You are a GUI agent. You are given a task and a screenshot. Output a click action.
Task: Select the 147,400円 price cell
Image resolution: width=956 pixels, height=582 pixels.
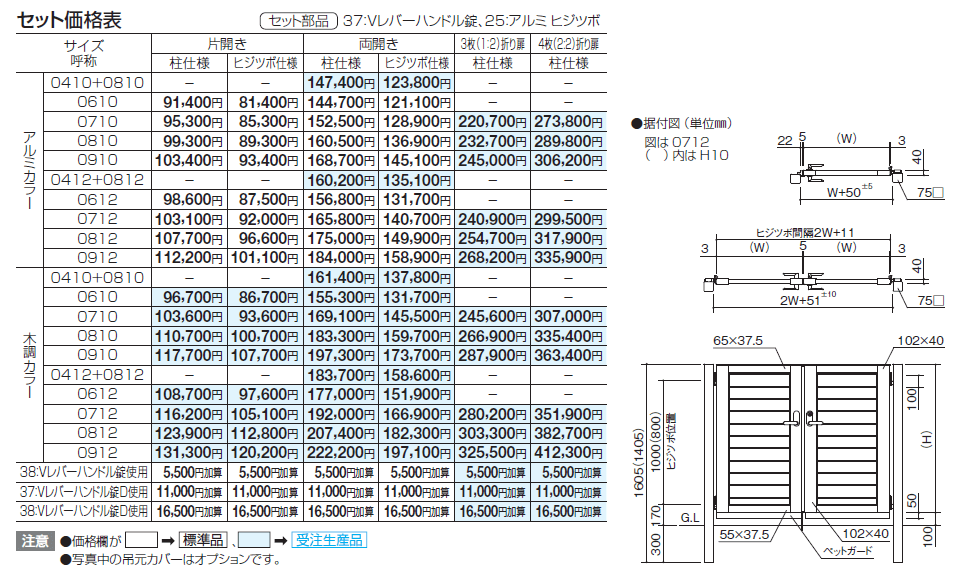(341, 83)
